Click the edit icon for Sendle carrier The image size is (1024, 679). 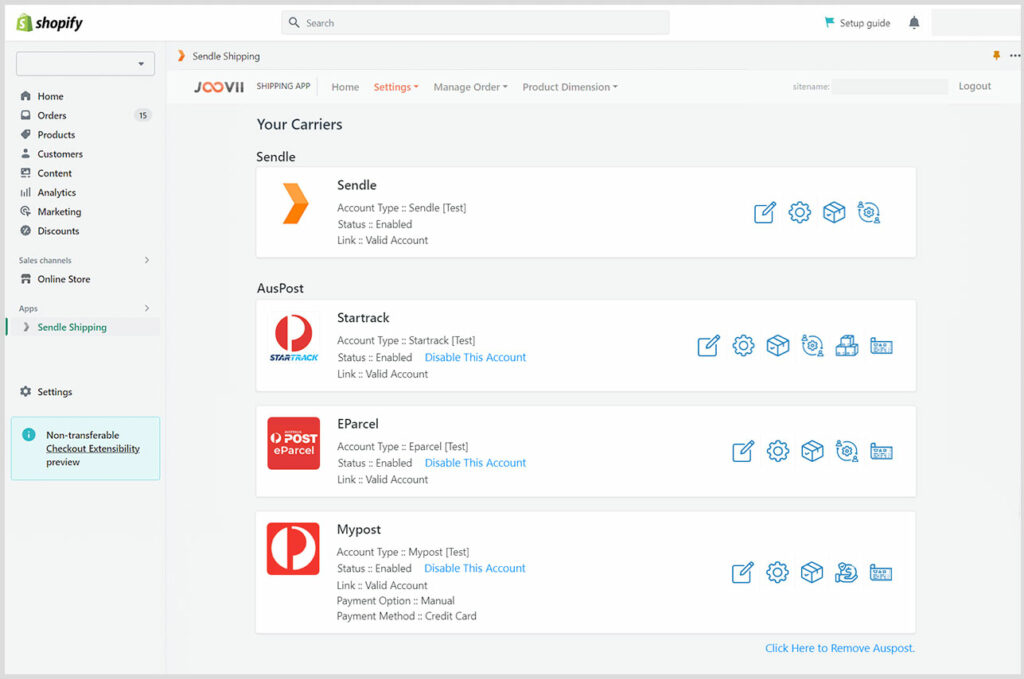pyautogui.click(x=765, y=213)
